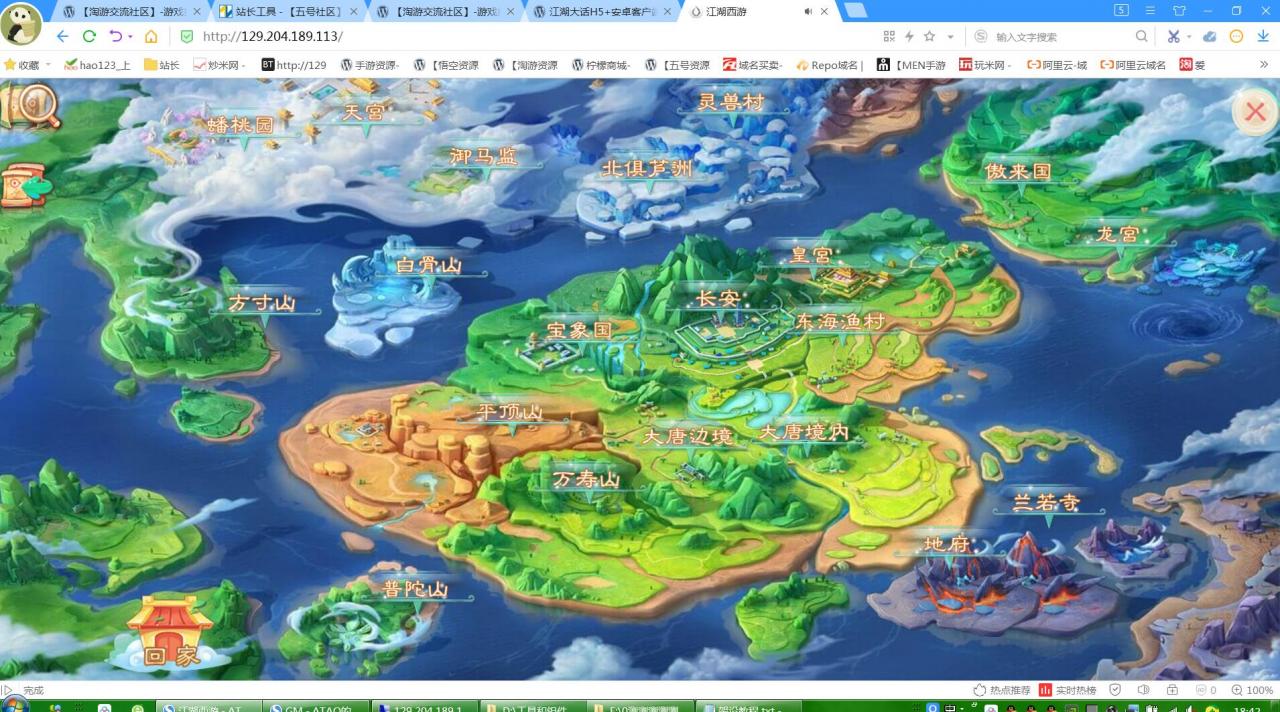The image size is (1280, 712).
Task: Open the QR code grid icon in address bar
Action: (x=889, y=36)
